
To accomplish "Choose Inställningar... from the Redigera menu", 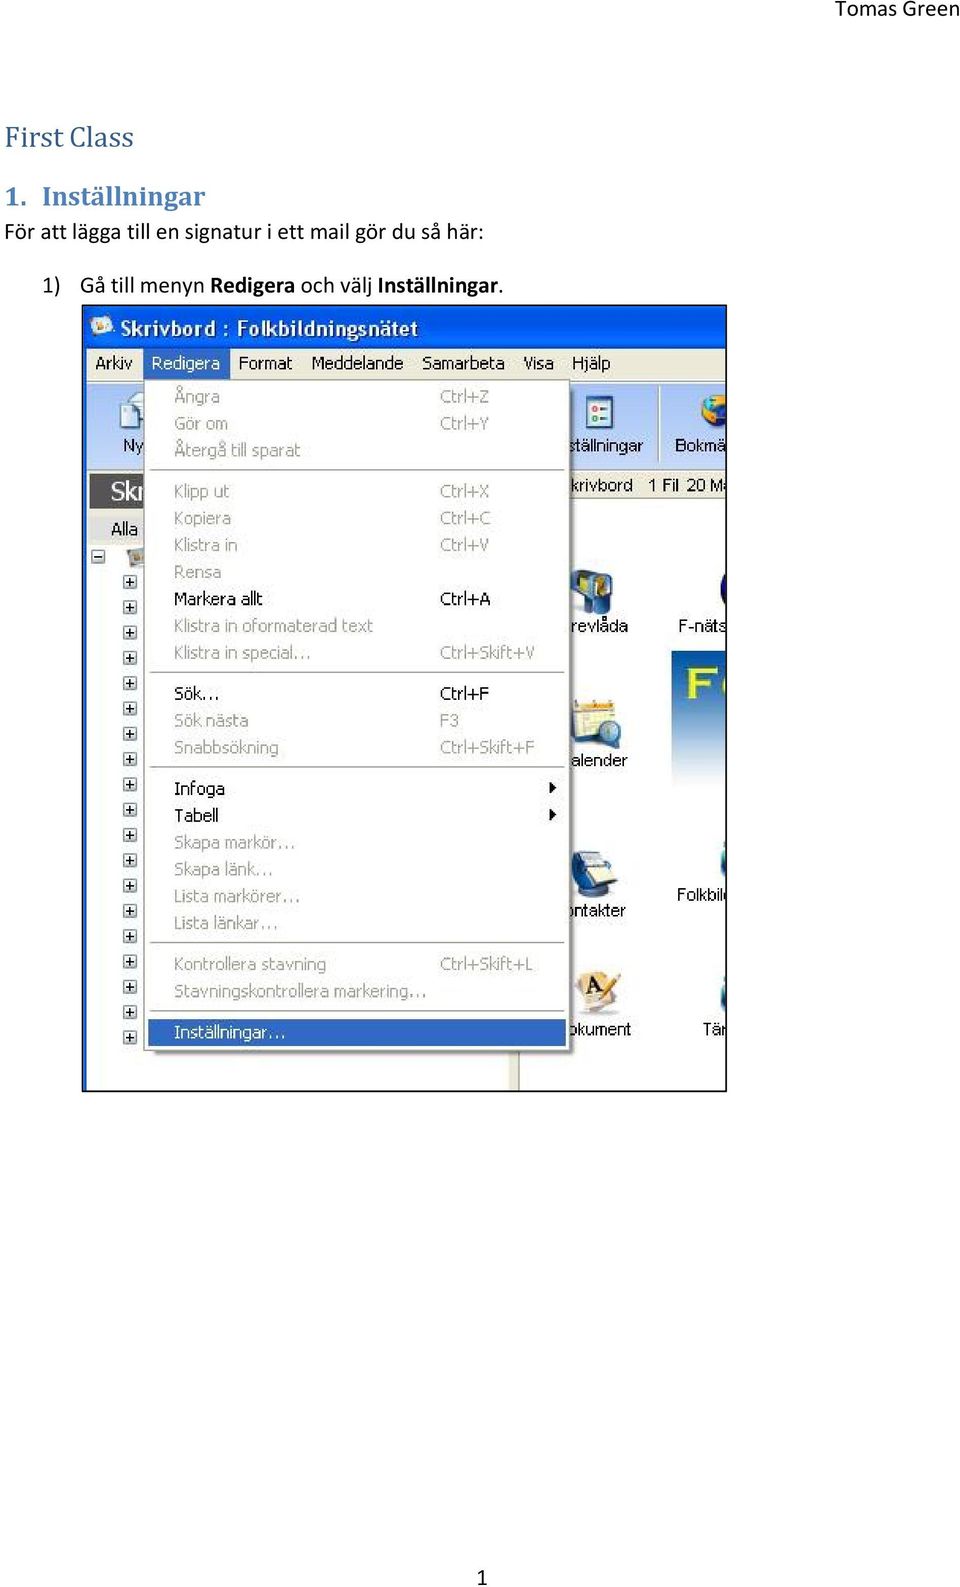I will pyautogui.click(x=357, y=1032).
